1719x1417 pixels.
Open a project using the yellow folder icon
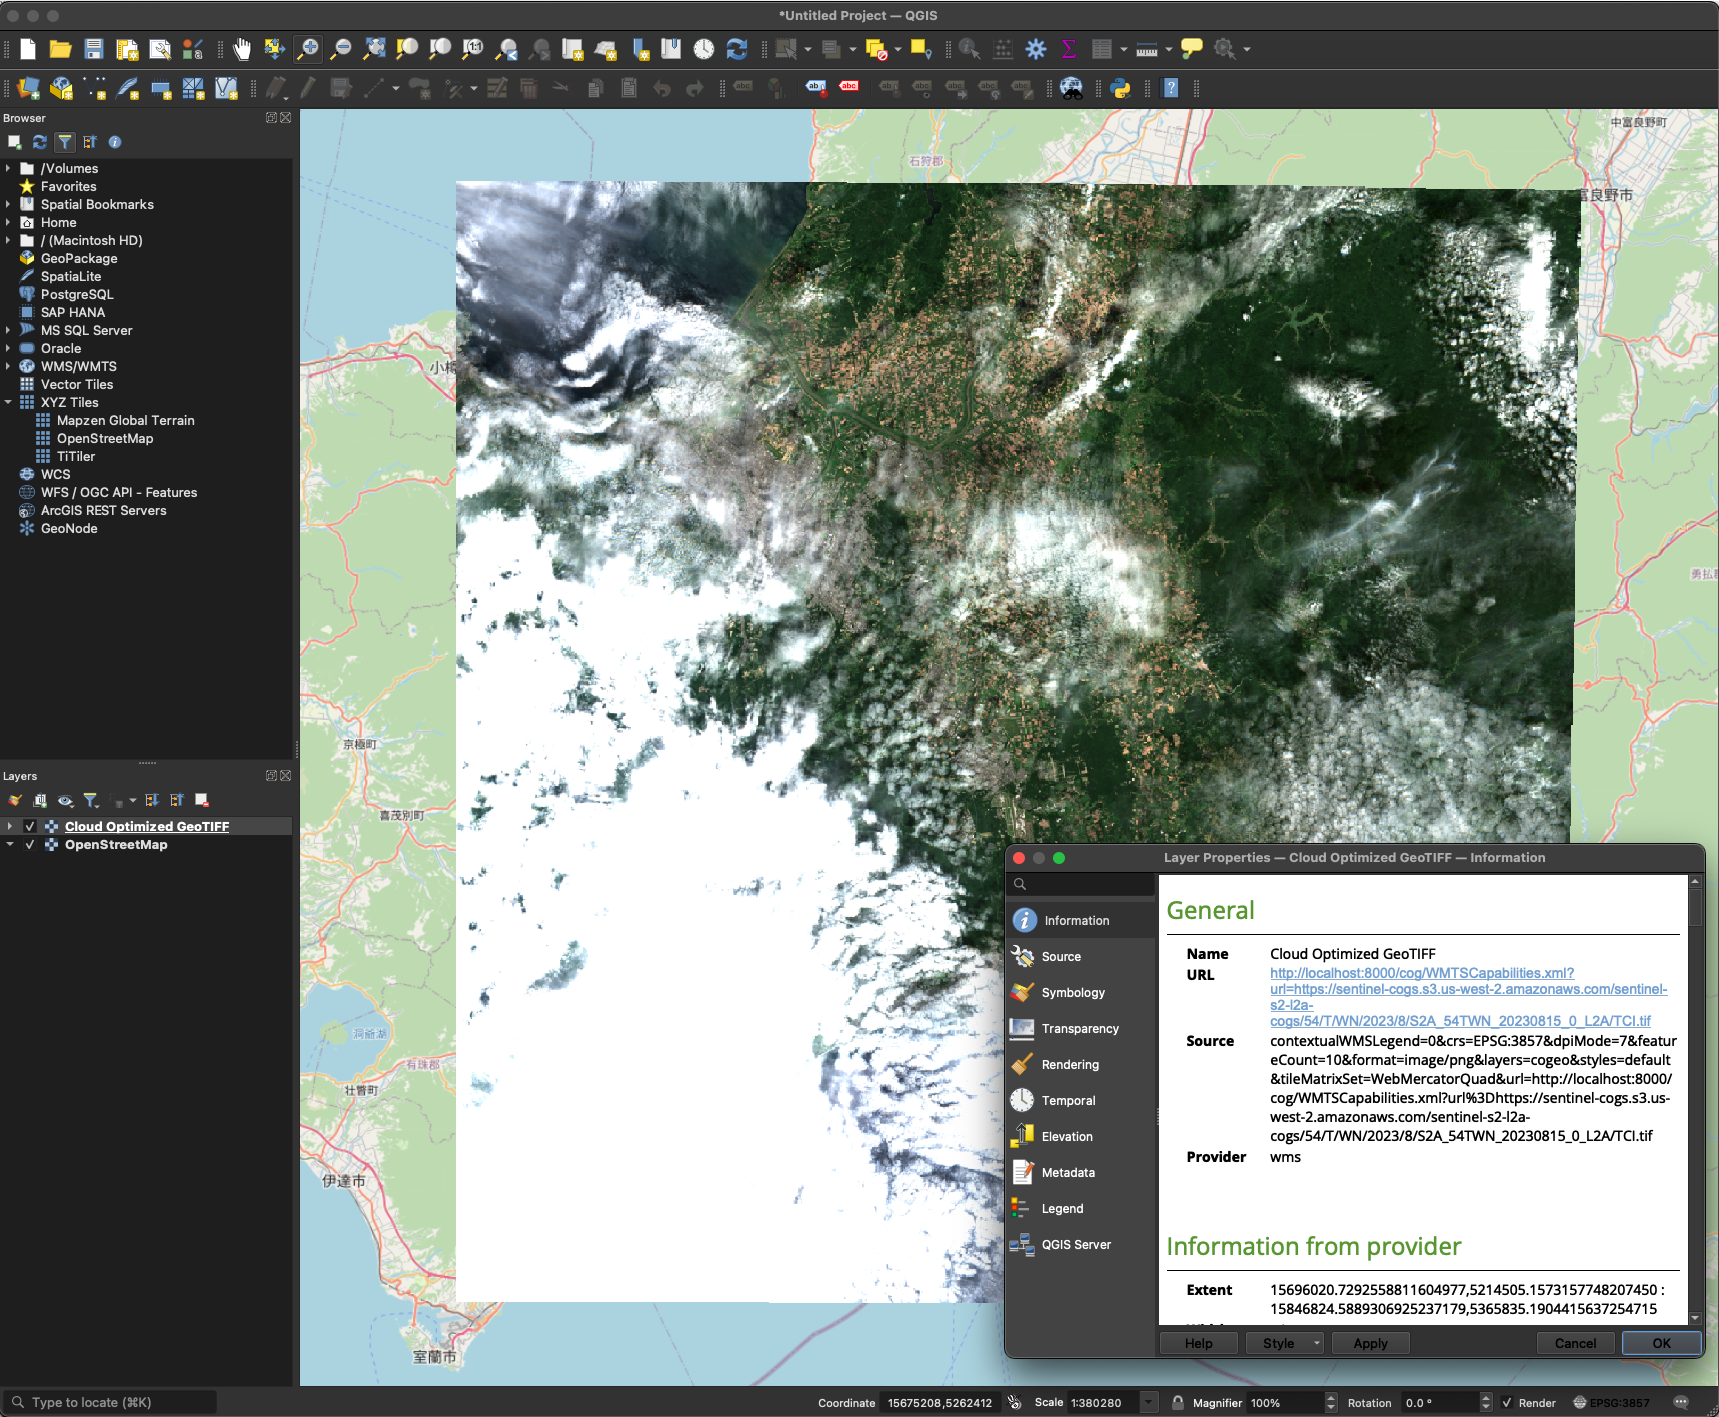[x=60, y=49]
